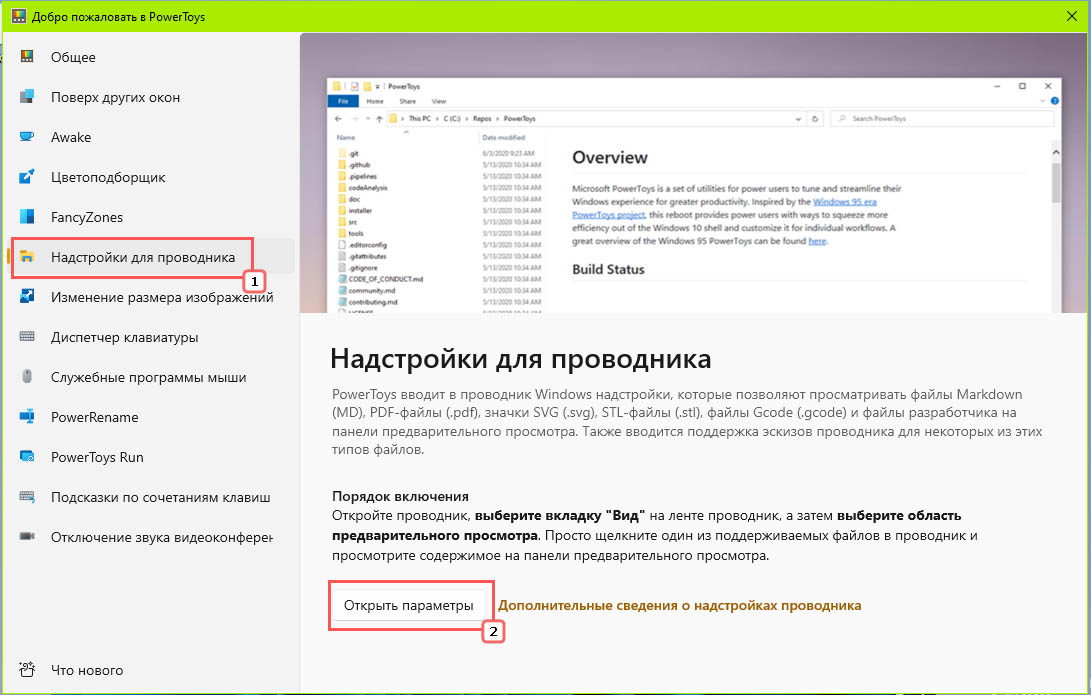Go to Надстройки для проводника in the sidebar
The width and height of the screenshot is (1091, 695).
(150, 257)
